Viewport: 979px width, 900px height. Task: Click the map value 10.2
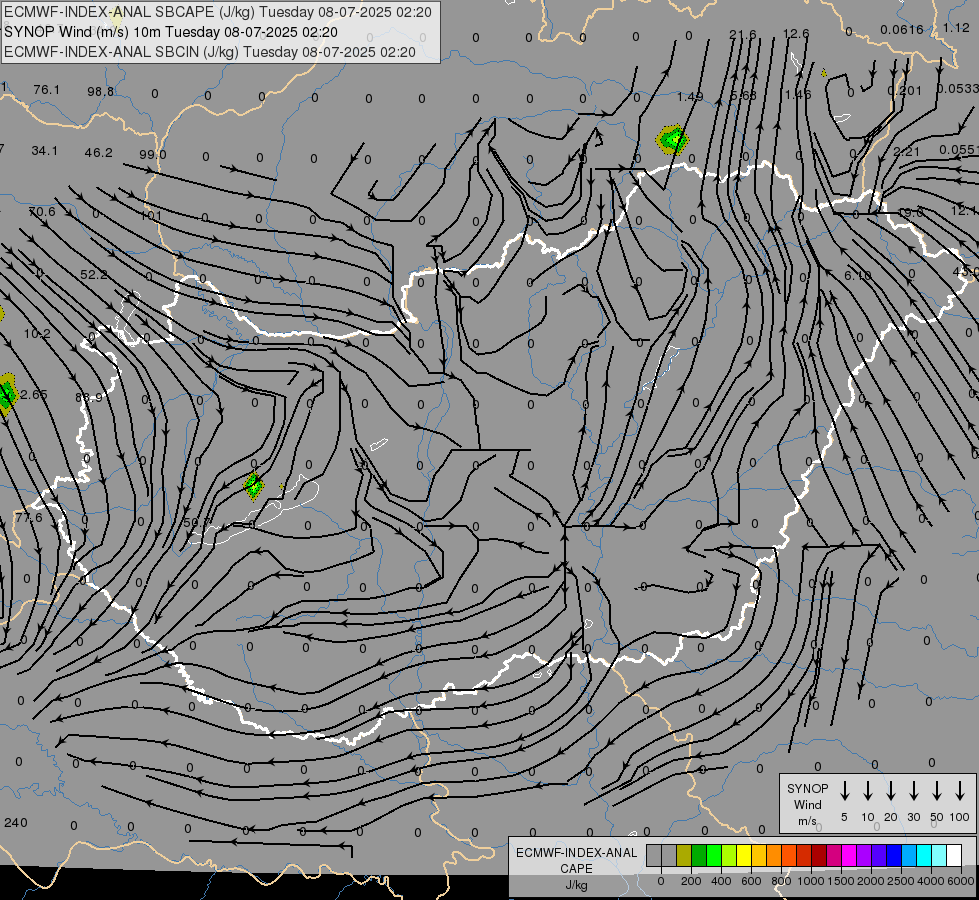point(37,334)
